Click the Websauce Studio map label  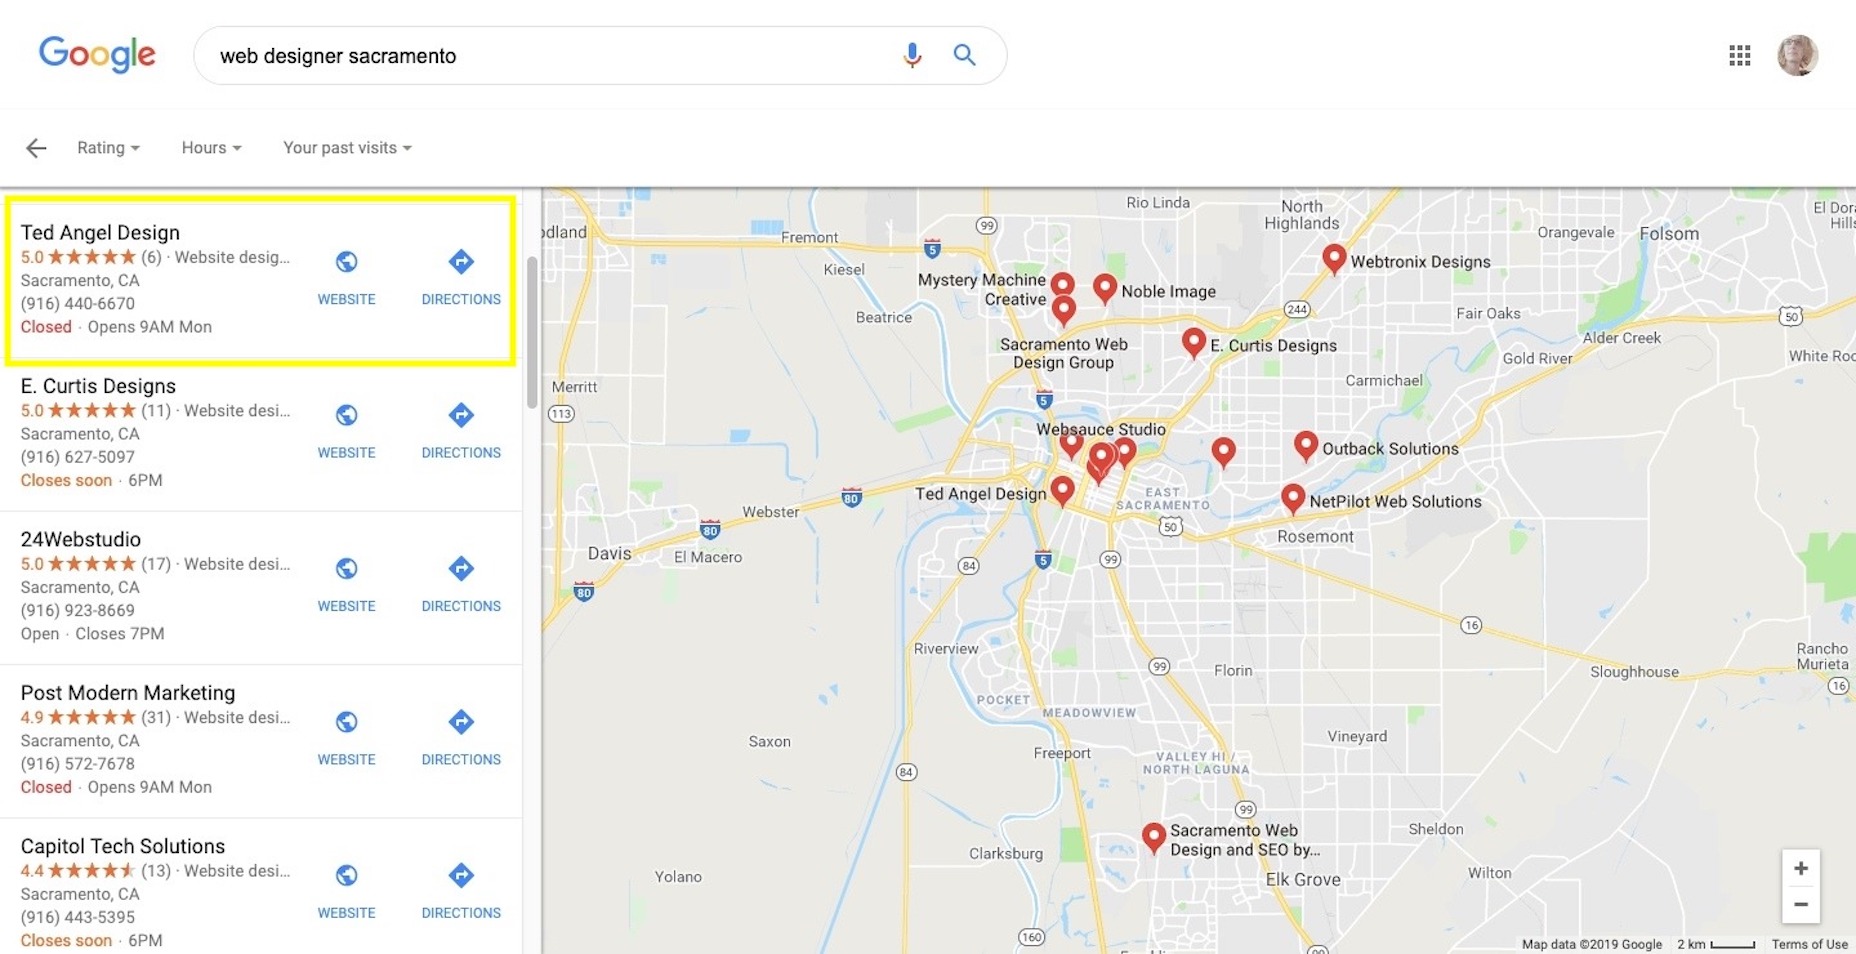[1101, 429]
